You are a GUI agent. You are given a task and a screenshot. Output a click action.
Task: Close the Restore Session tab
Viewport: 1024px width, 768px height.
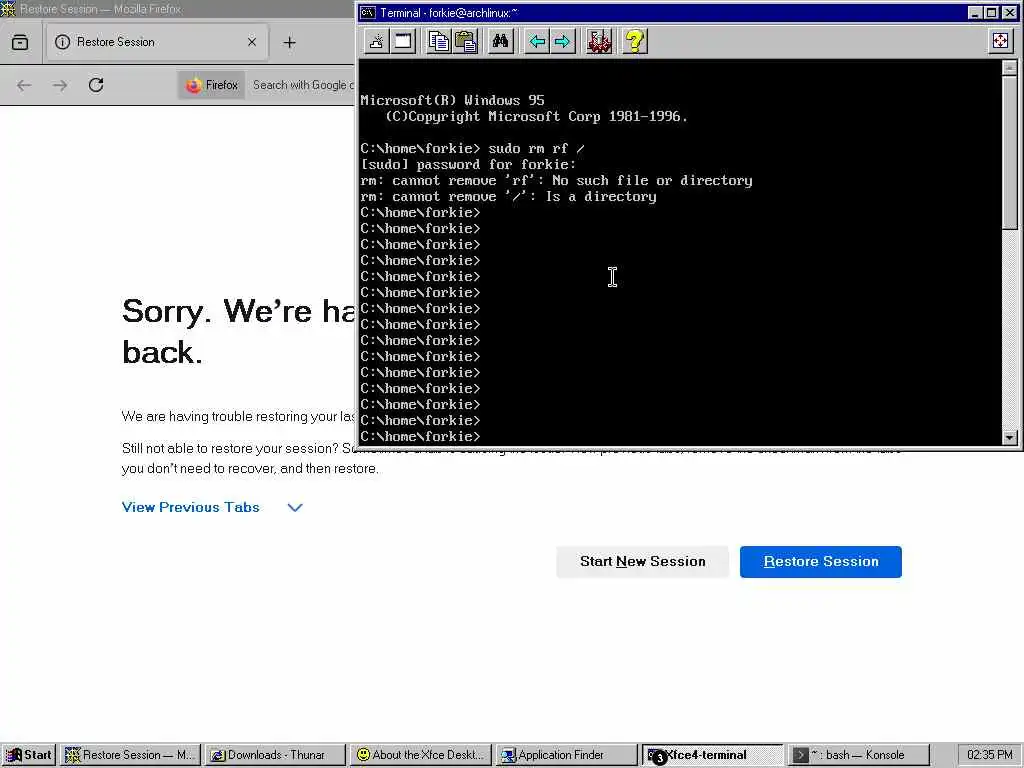[x=252, y=42]
